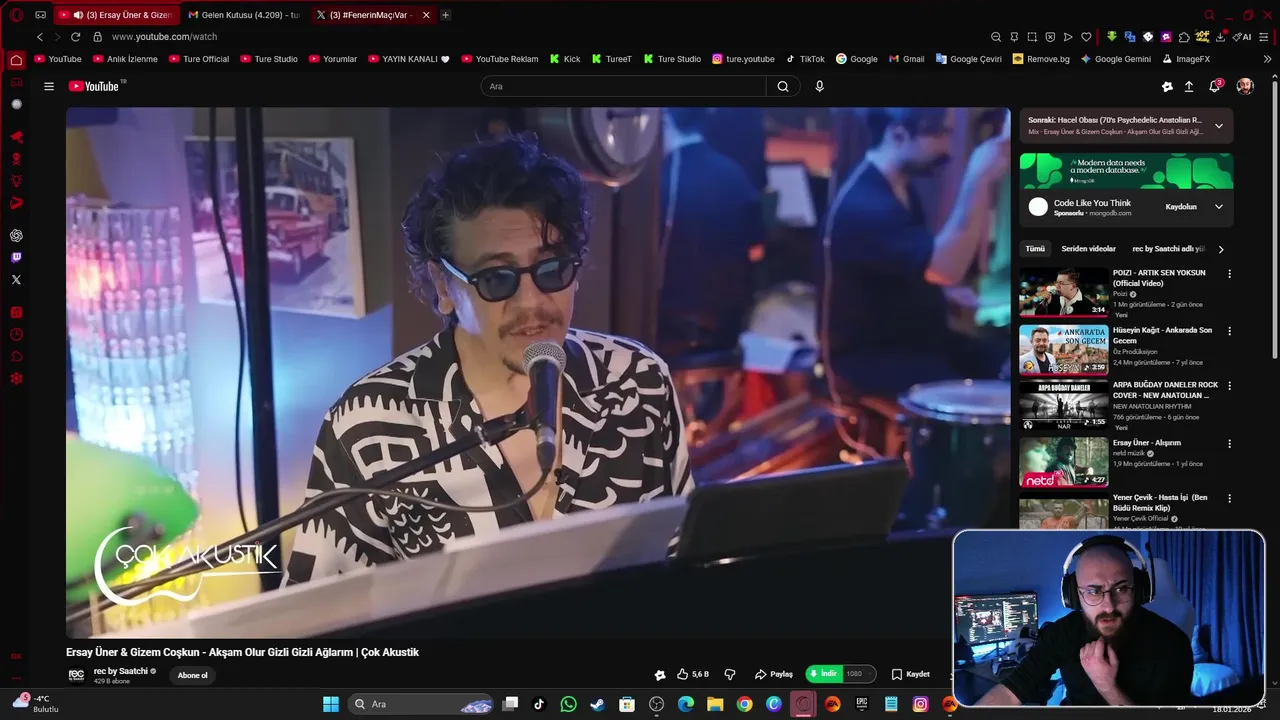Open the YouTube guide hamburger menu
This screenshot has height=720, width=1280.
pos(48,86)
